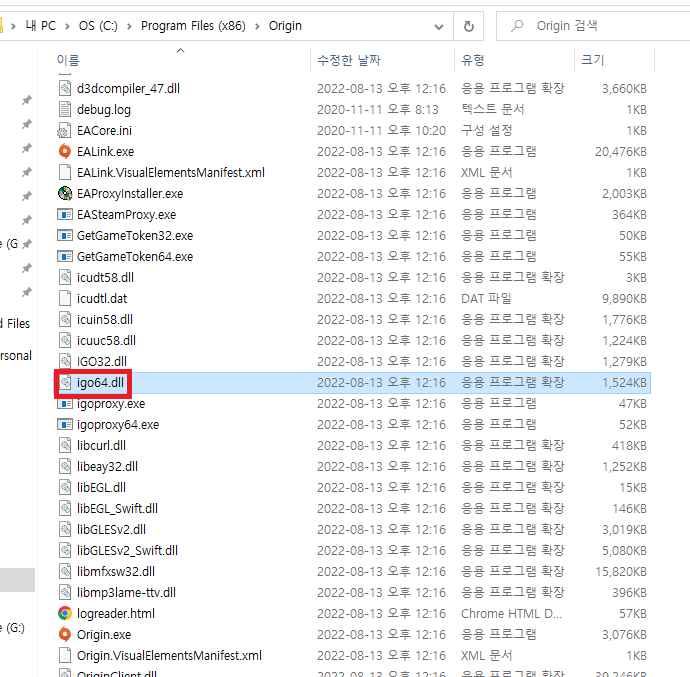Refresh the Origin folder view
Screen dimensions: 690x677
(x=469, y=26)
